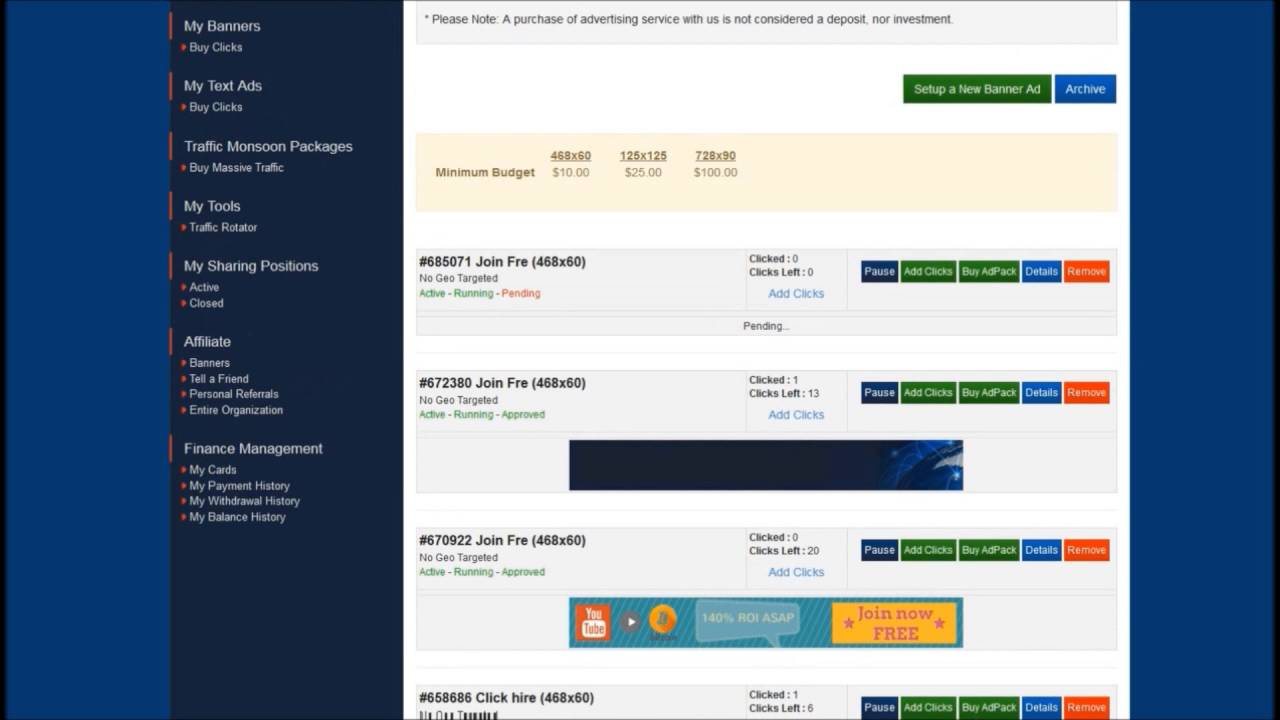This screenshot has width=1280, height=720.
Task: View Details of banner #685071
Action: click(1041, 272)
